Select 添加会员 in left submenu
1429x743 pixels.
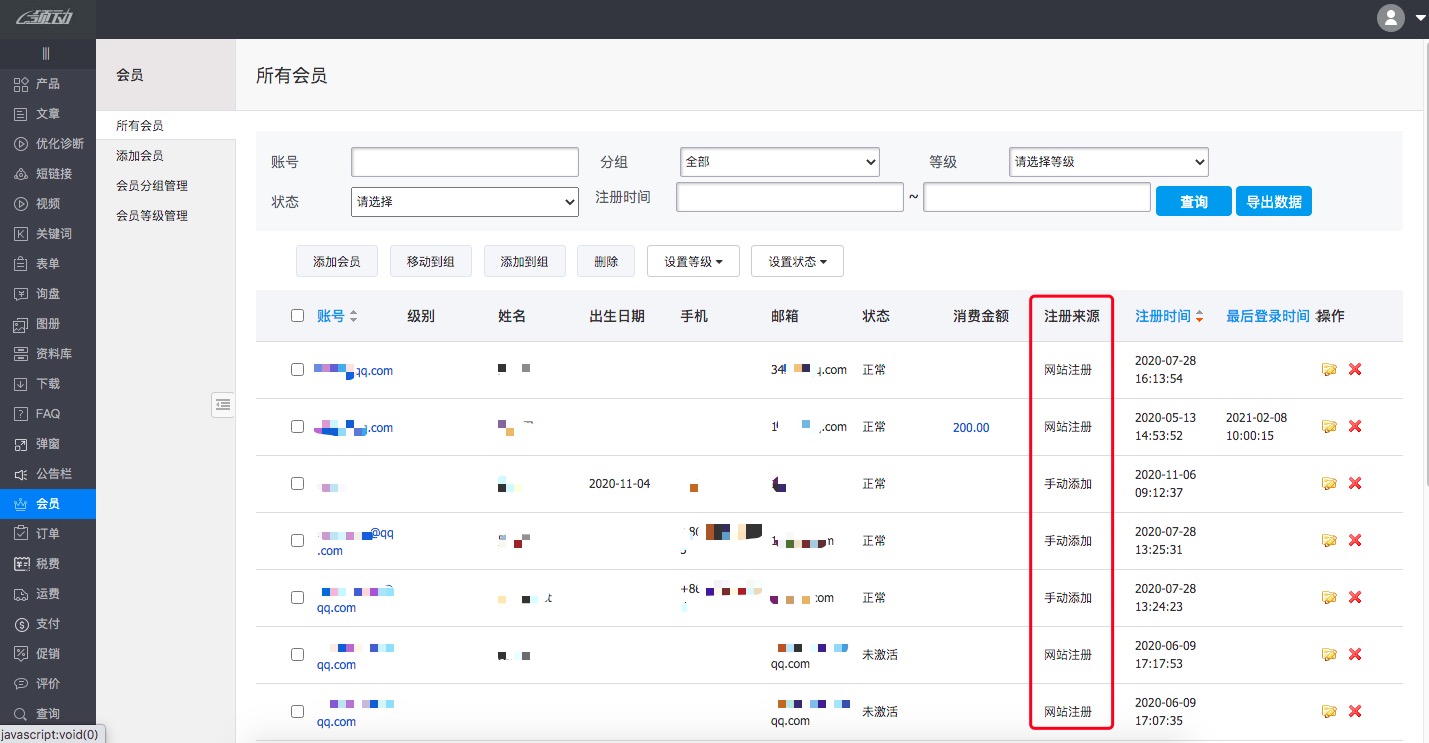click(140, 156)
